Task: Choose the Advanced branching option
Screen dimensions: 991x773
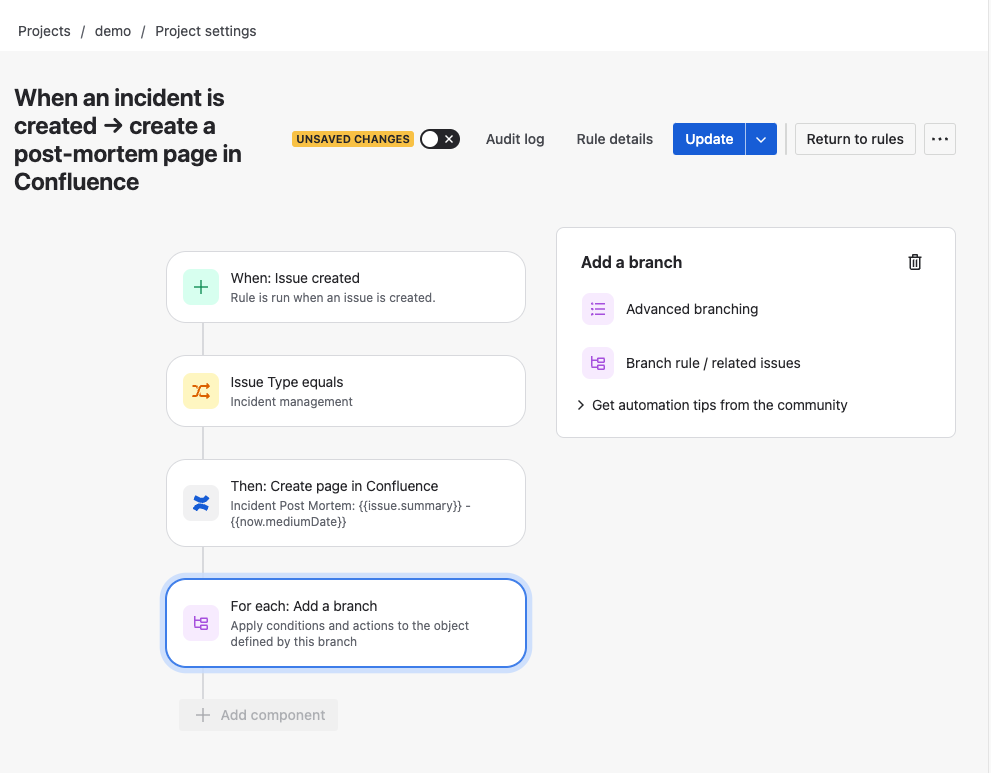Action: (x=670, y=309)
